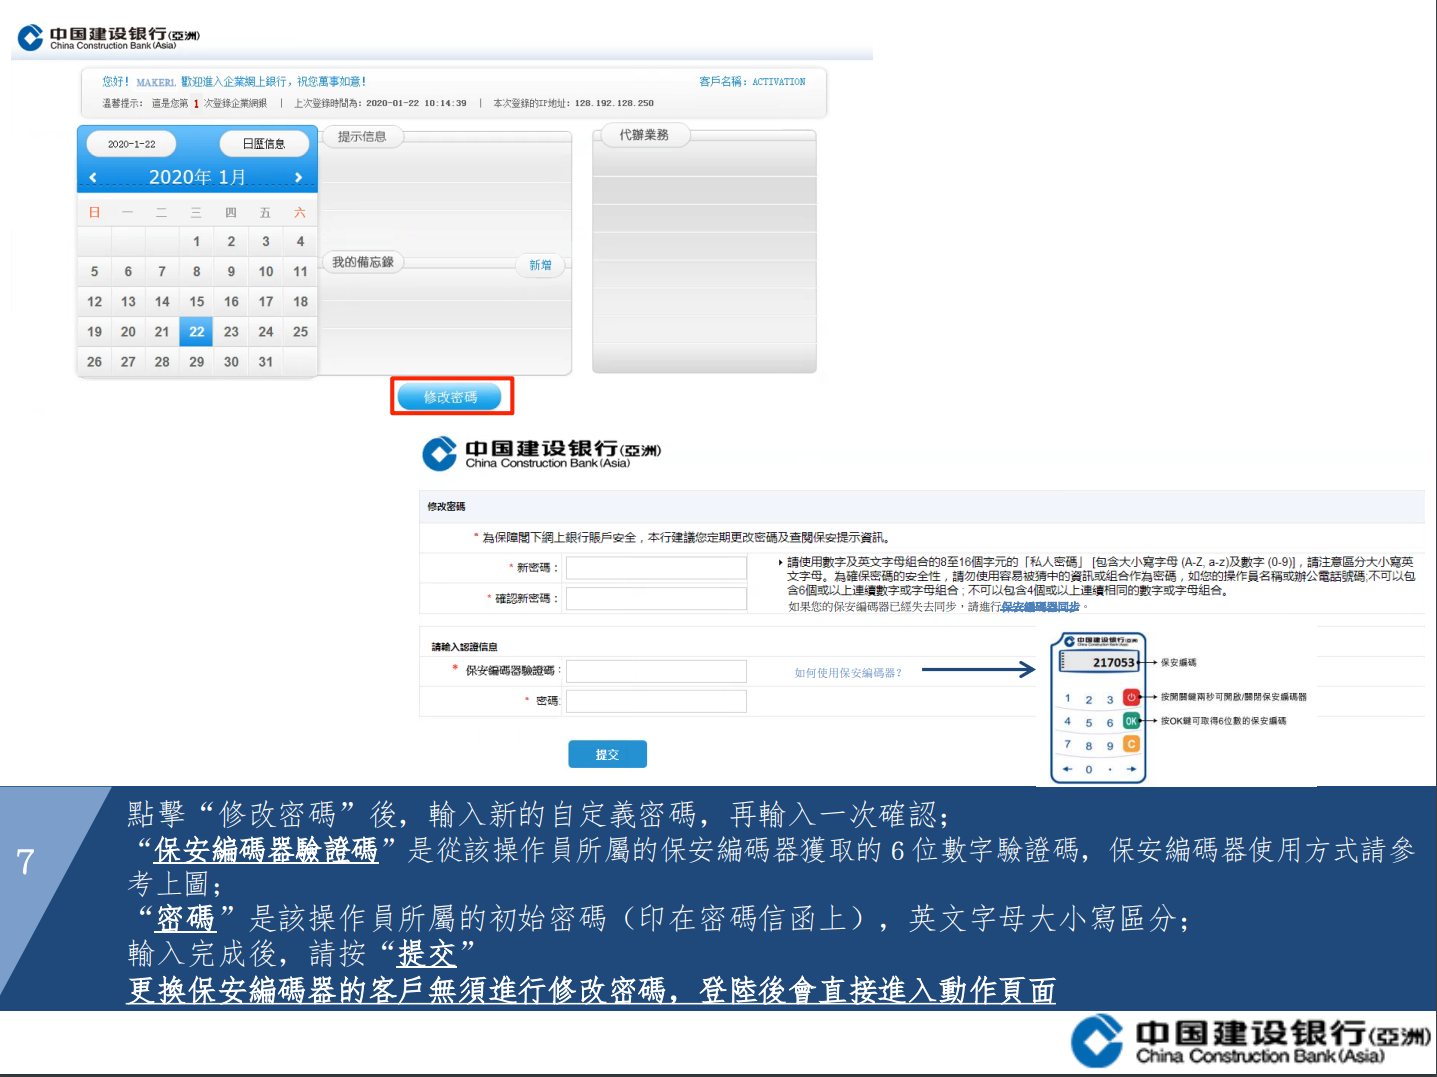Click the 修改密碼 section heading

(446, 507)
